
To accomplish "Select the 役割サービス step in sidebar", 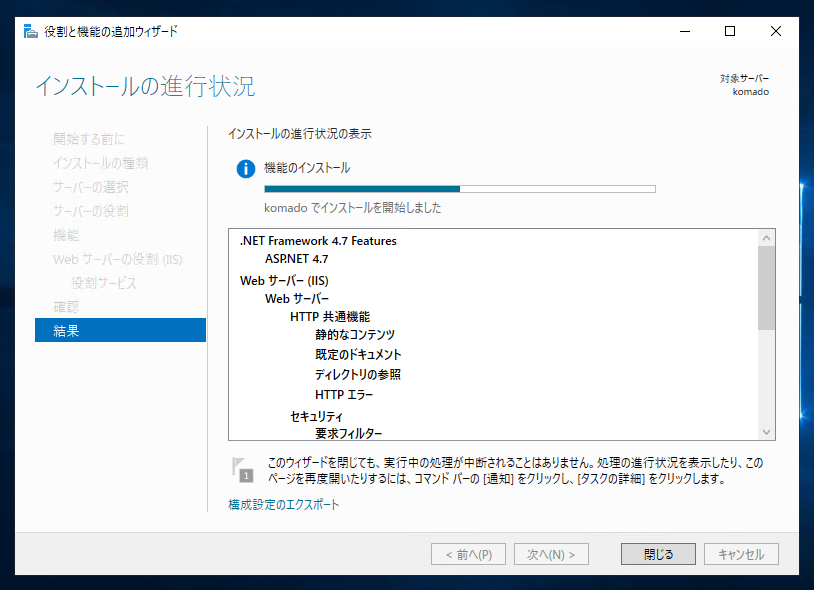I will 104,283.
